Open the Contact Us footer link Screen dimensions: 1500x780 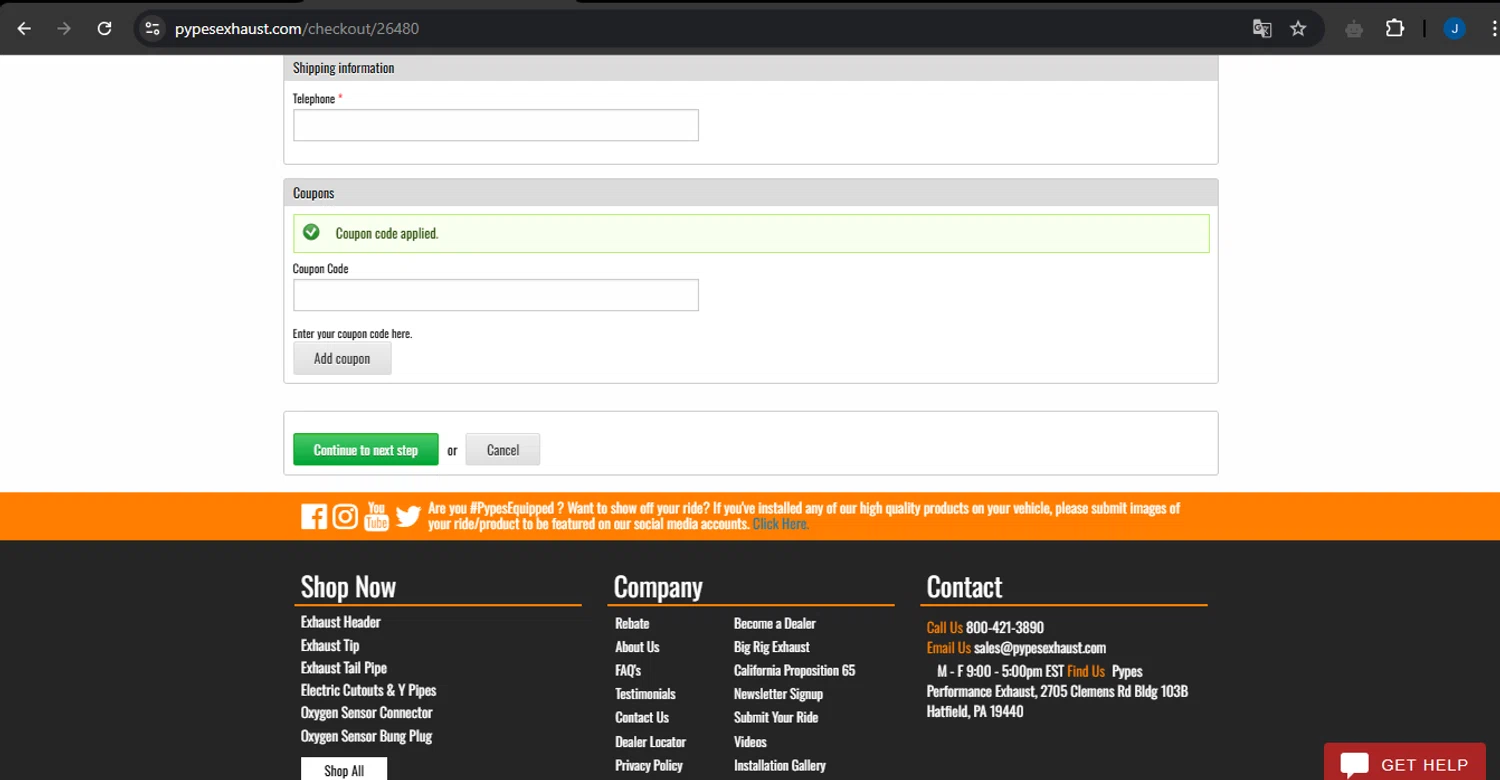642,717
